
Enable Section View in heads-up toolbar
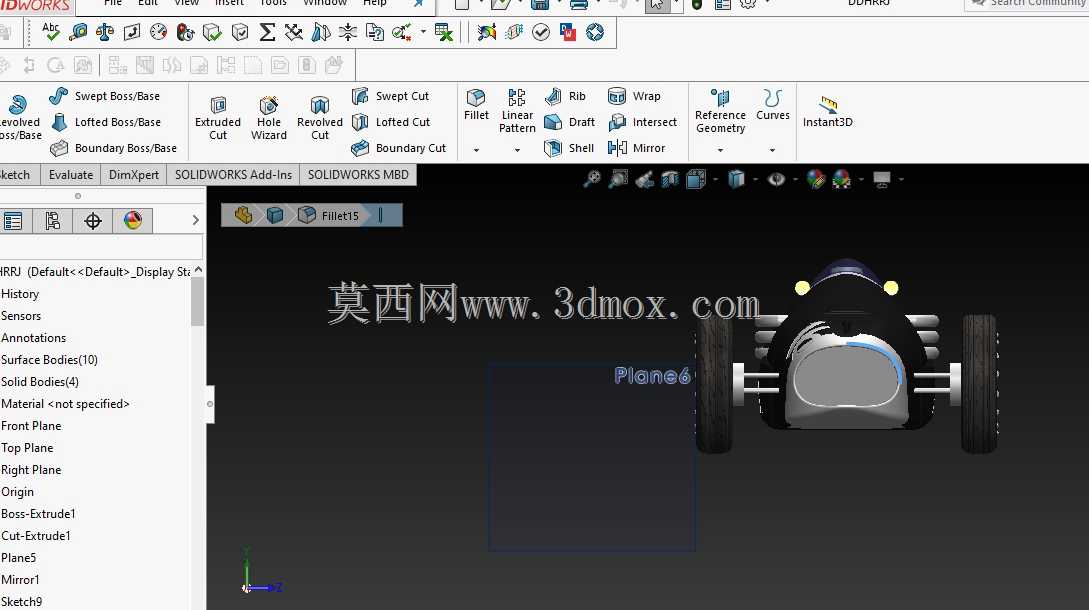pyautogui.click(x=670, y=179)
